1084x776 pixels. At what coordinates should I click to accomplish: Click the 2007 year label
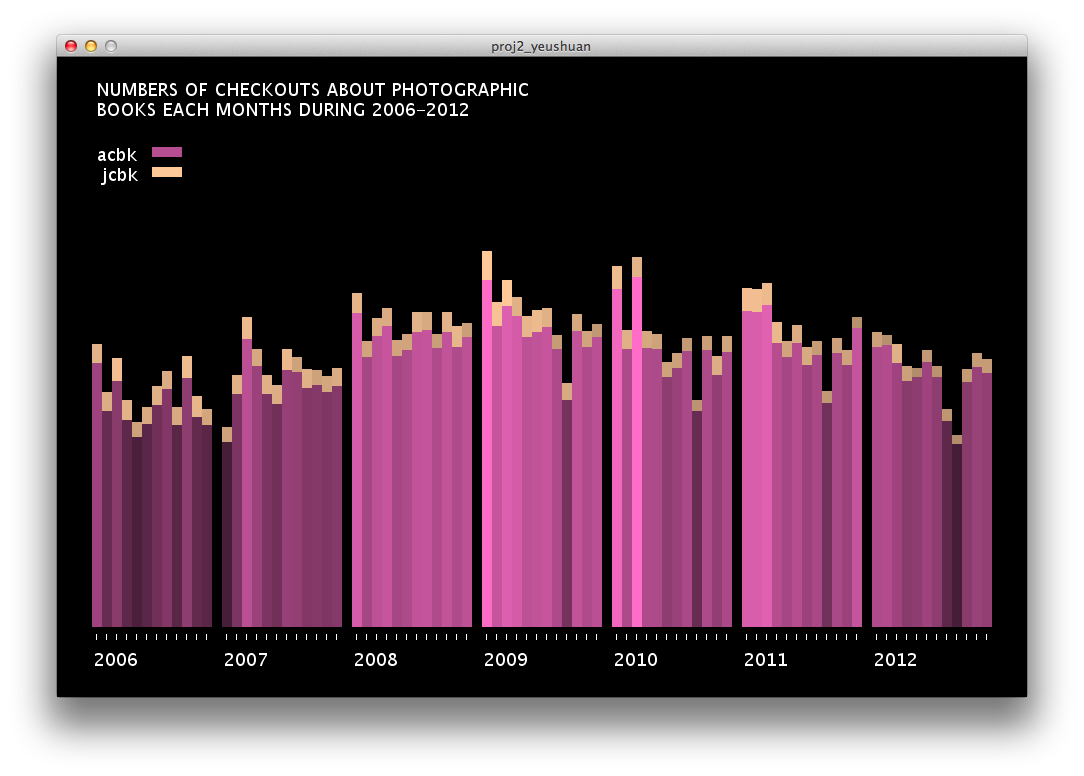pyautogui.click(x=246, y=660)
